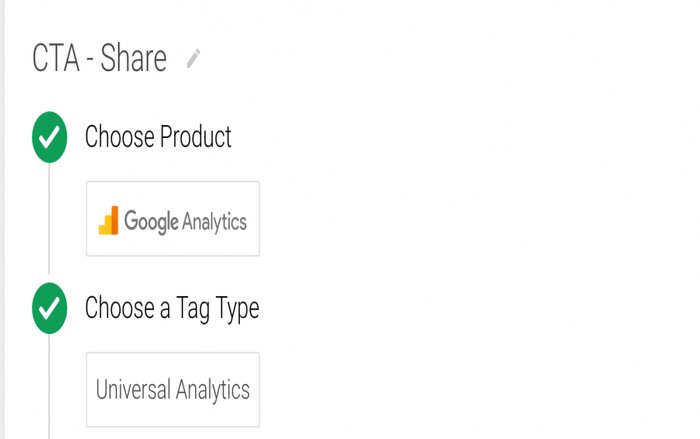The height and width of the screenshot is (439, 700).
Task: Expand the Choose a Tag Type step heading
Action: 172,308
